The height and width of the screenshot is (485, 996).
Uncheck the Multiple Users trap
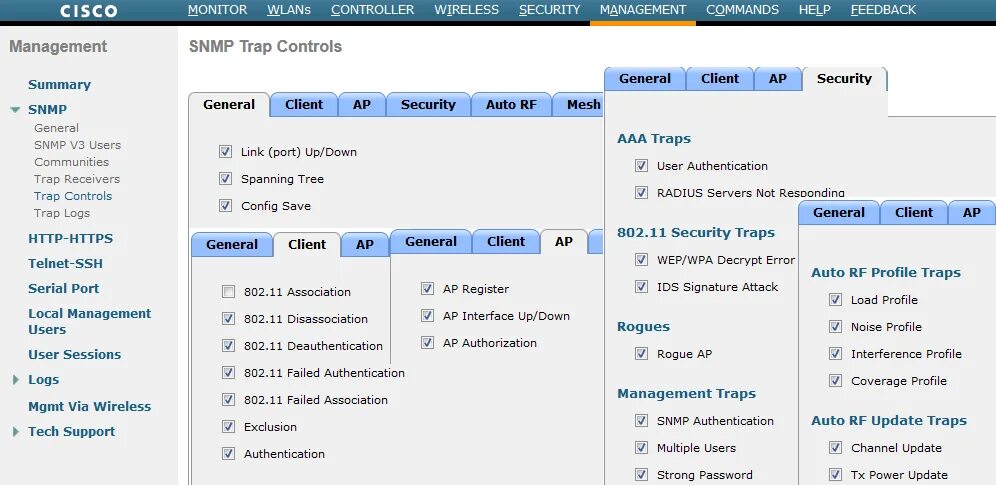[x=641, y=448]
